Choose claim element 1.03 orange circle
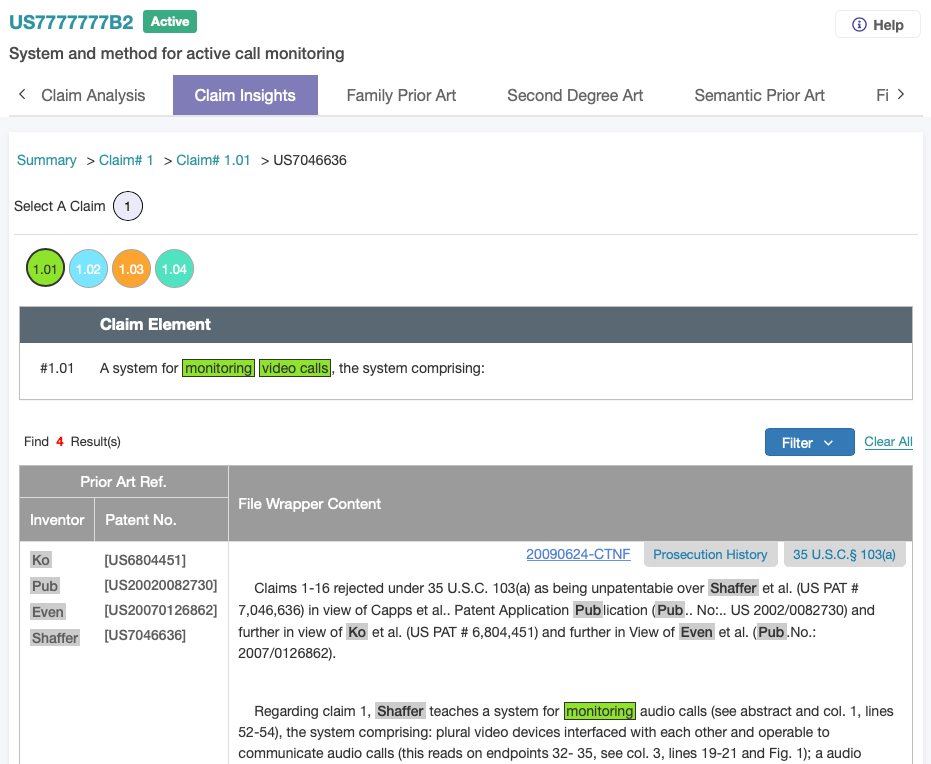The width and height of the screenshot is (931, 764). (131, 269)
